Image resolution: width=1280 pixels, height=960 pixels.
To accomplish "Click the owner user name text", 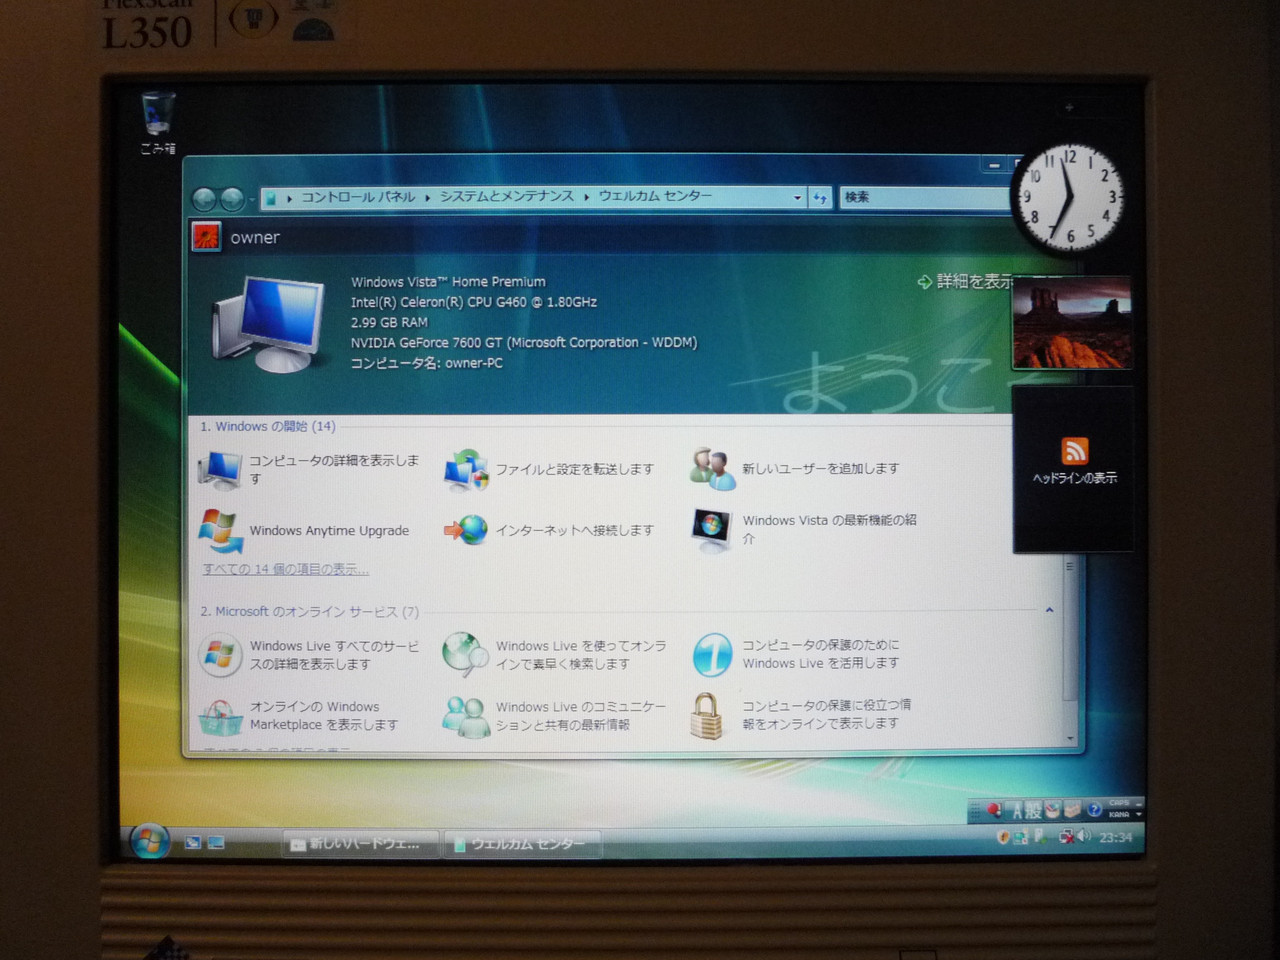I will (x=255, y=238).
